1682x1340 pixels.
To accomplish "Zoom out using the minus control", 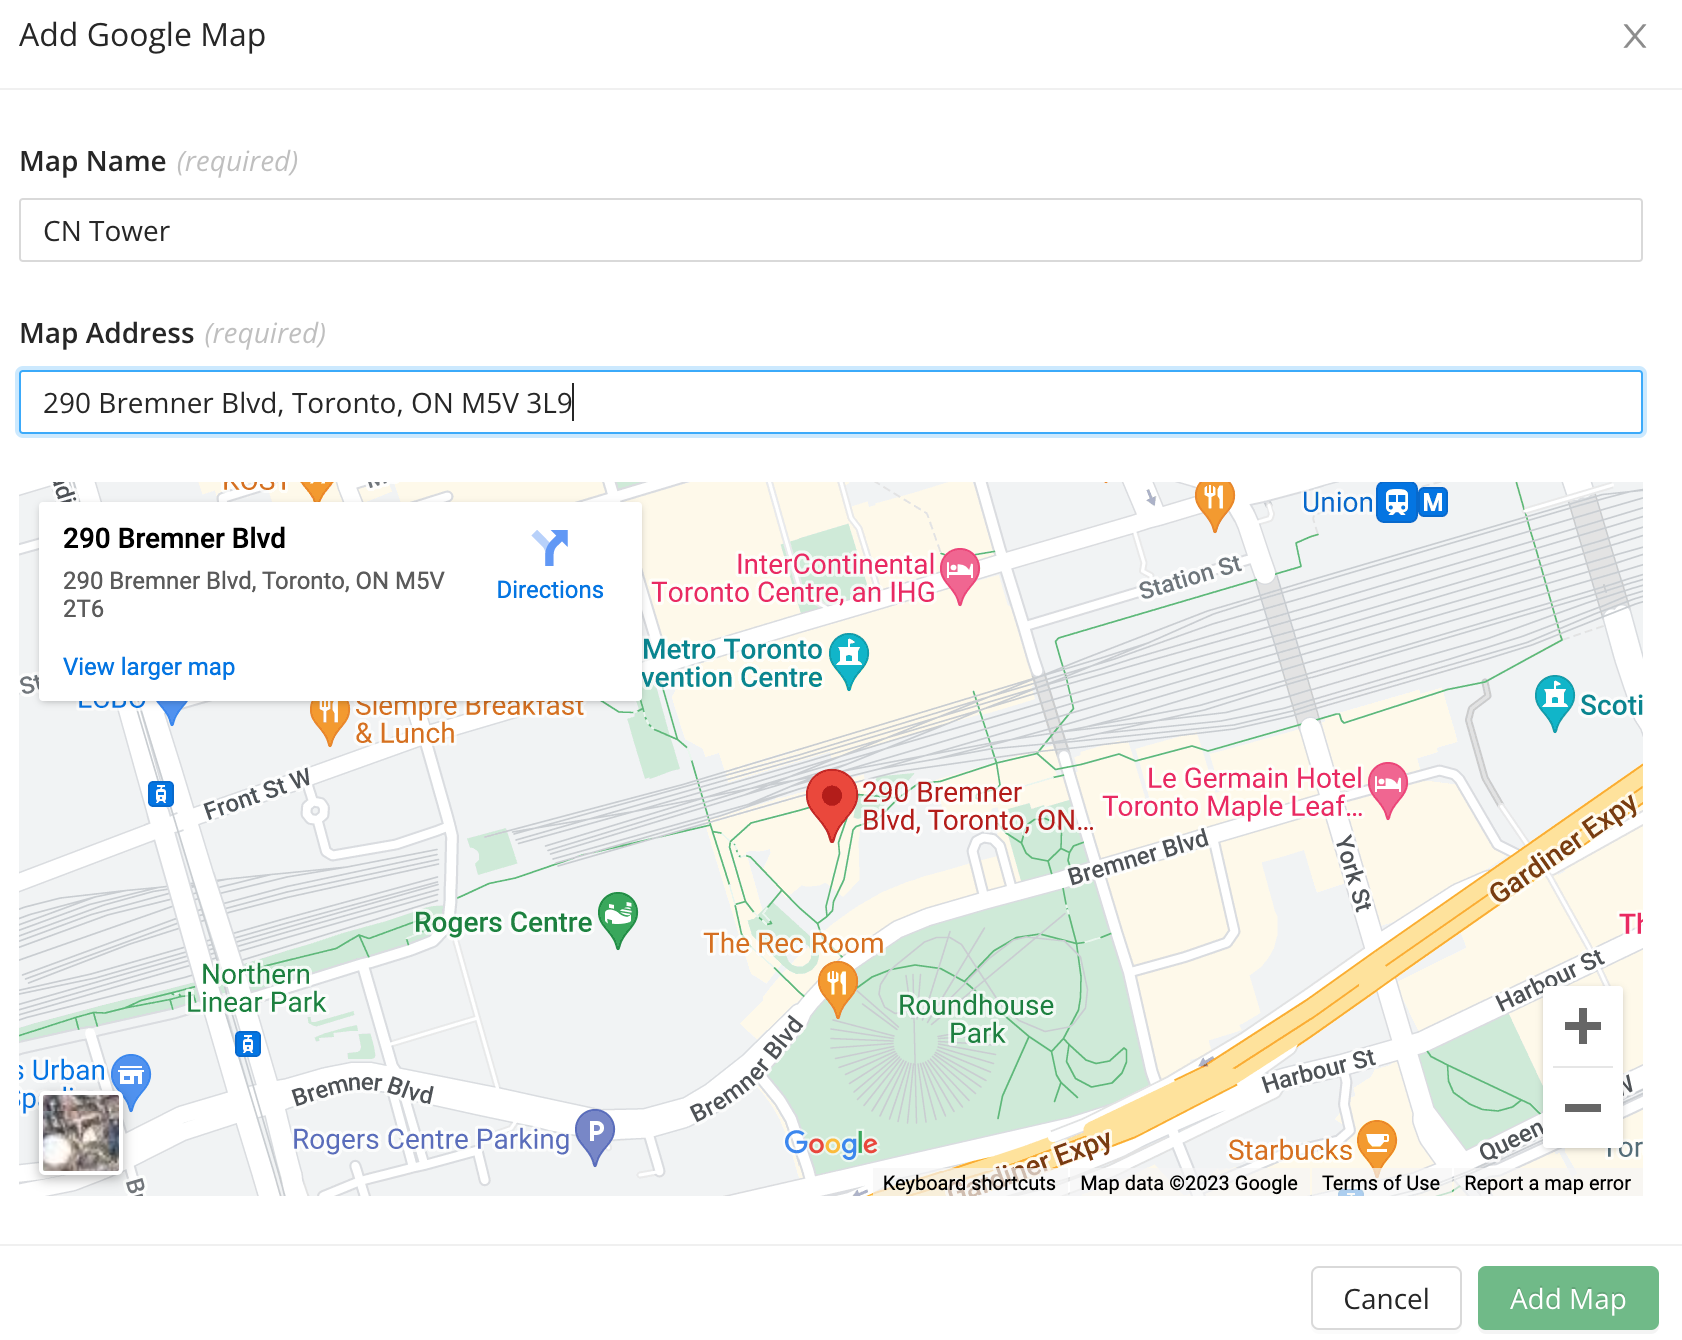I will [1583, 1107].
